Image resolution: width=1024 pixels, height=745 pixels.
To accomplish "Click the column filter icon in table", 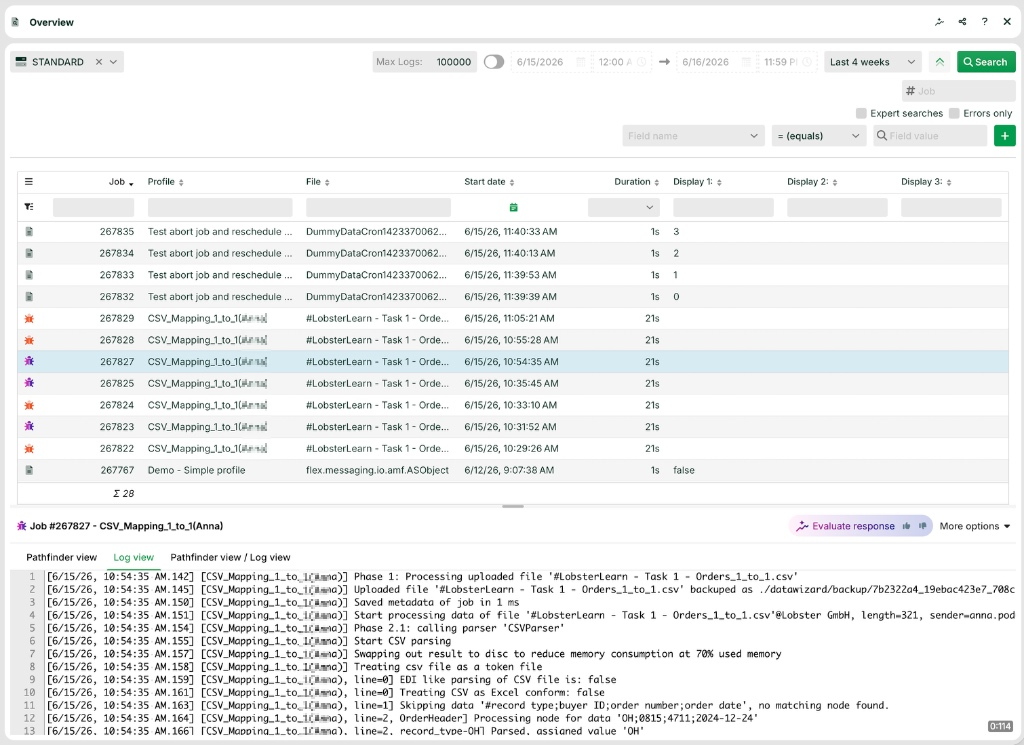I will (x=29, y=206).
